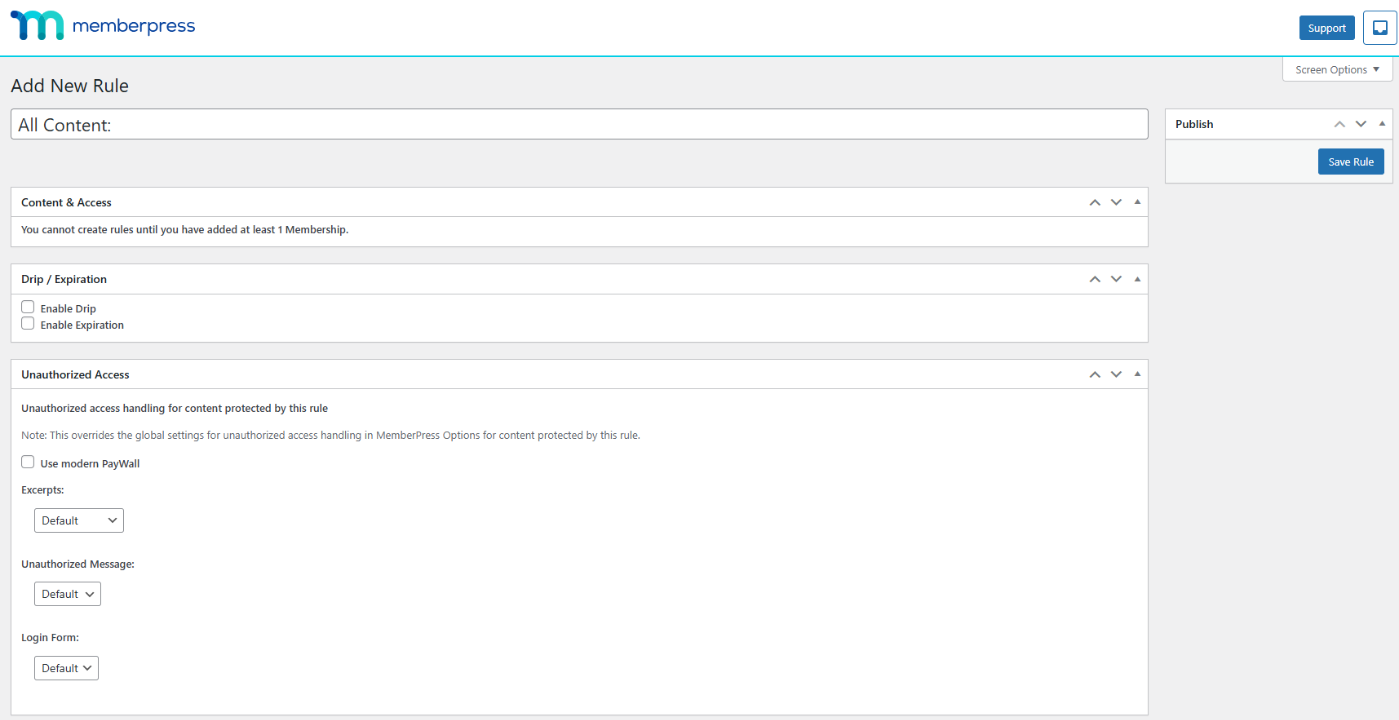
Task: Enable Drip checkbox
Action: 28,308
